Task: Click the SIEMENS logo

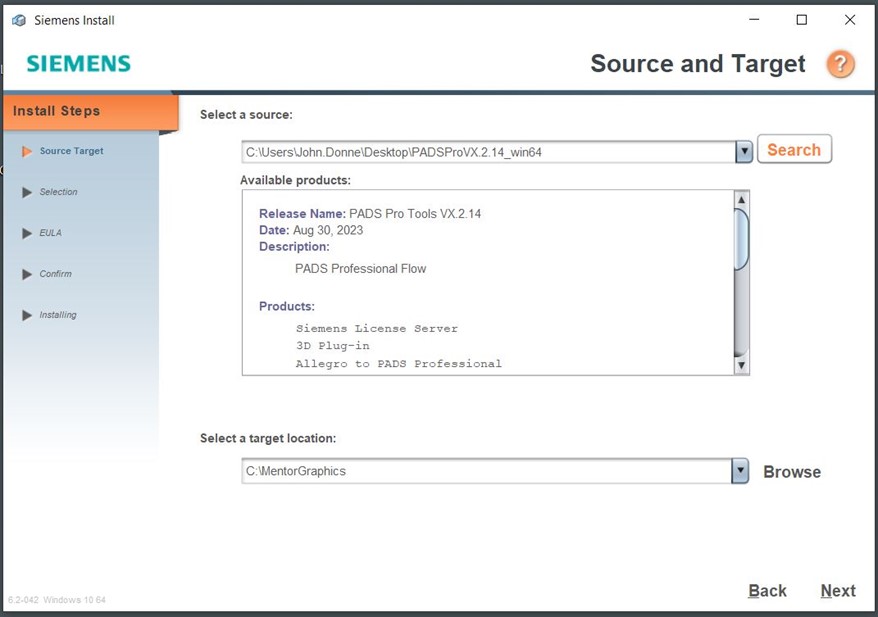Action: click(78, 63)
